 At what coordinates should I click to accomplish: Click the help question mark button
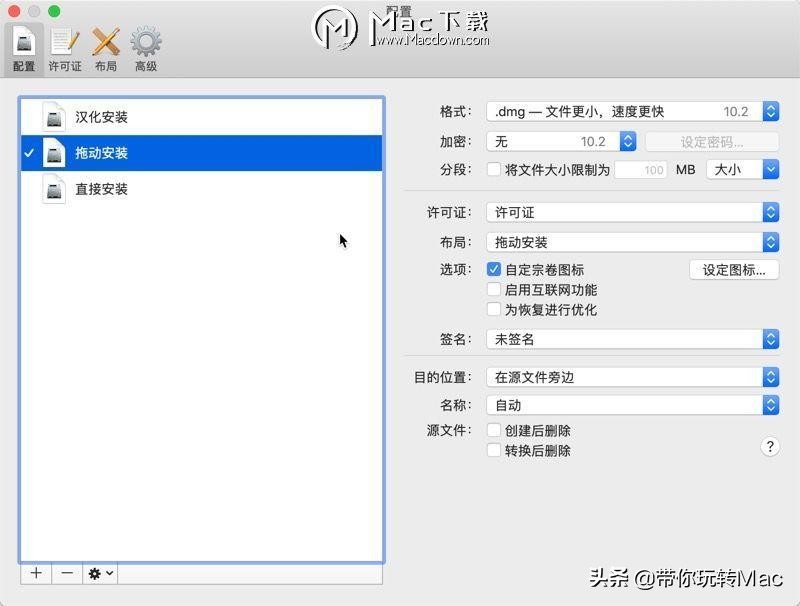coord(768,448)
